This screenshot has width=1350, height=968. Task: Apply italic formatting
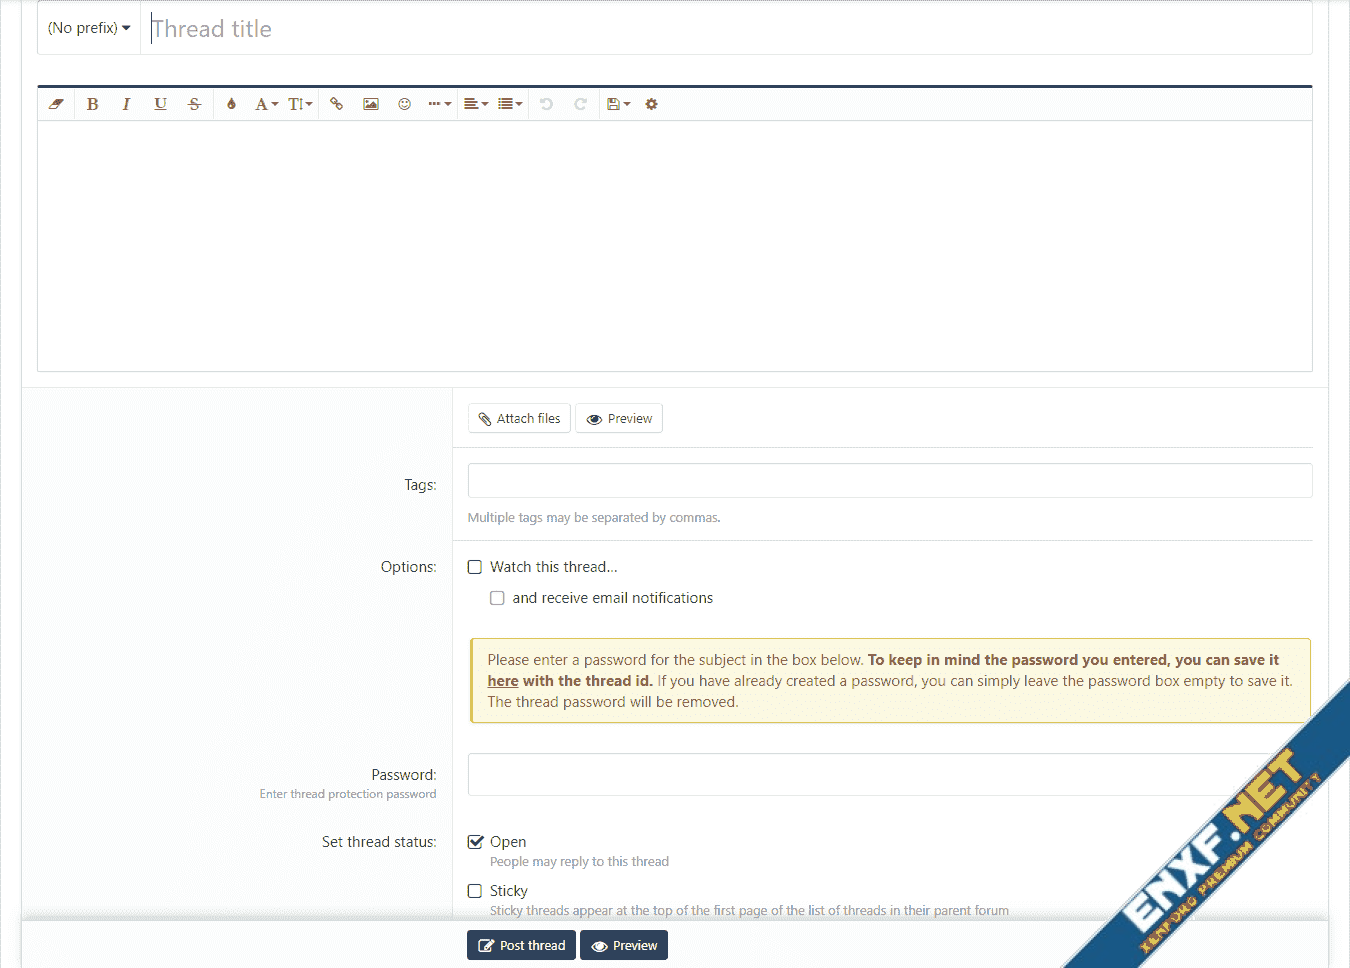click(126, 104)
